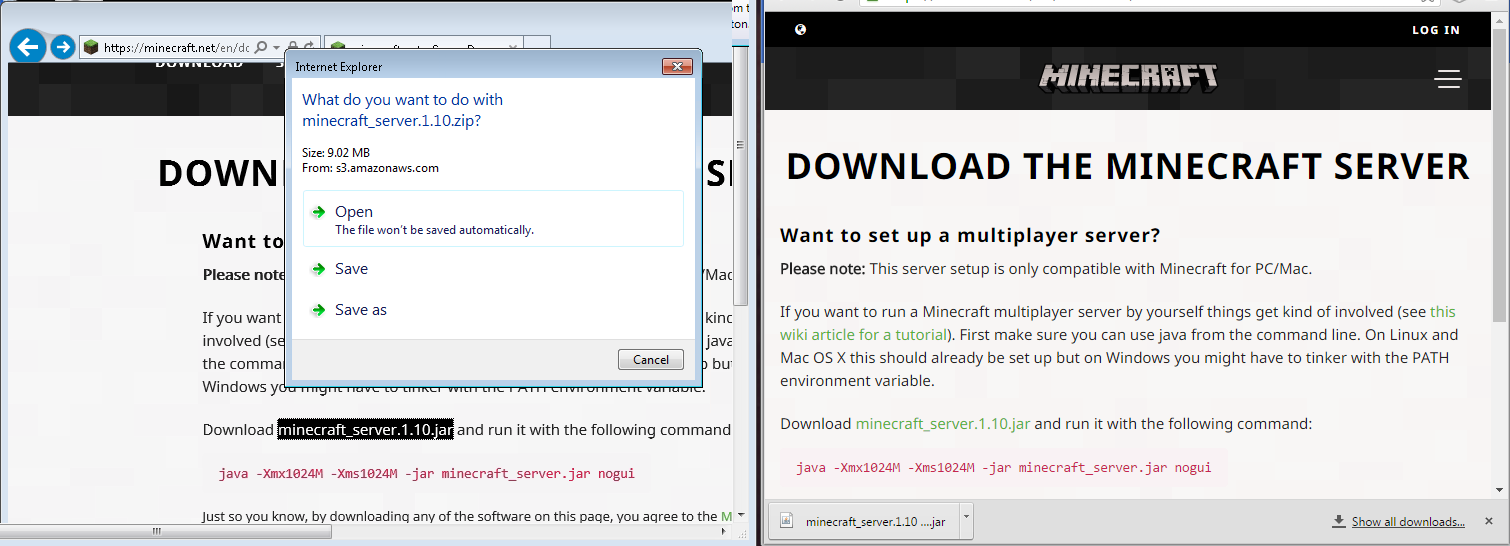Go back in Internet Explorer
Viewport: 1510px width, 546px height.
point(28,47)
